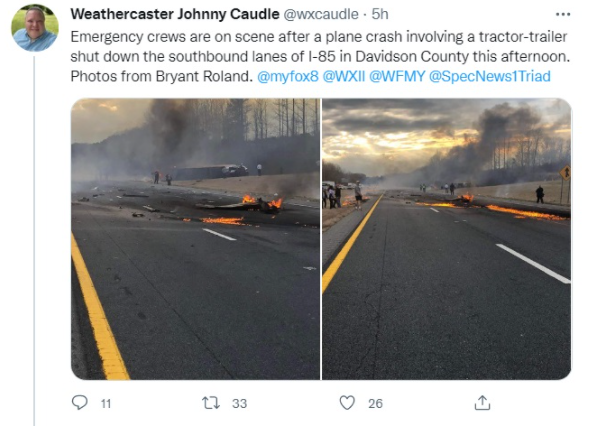Open the @wxcaudle handle
Screen dimensions: 599x427
tap(321, 15)
